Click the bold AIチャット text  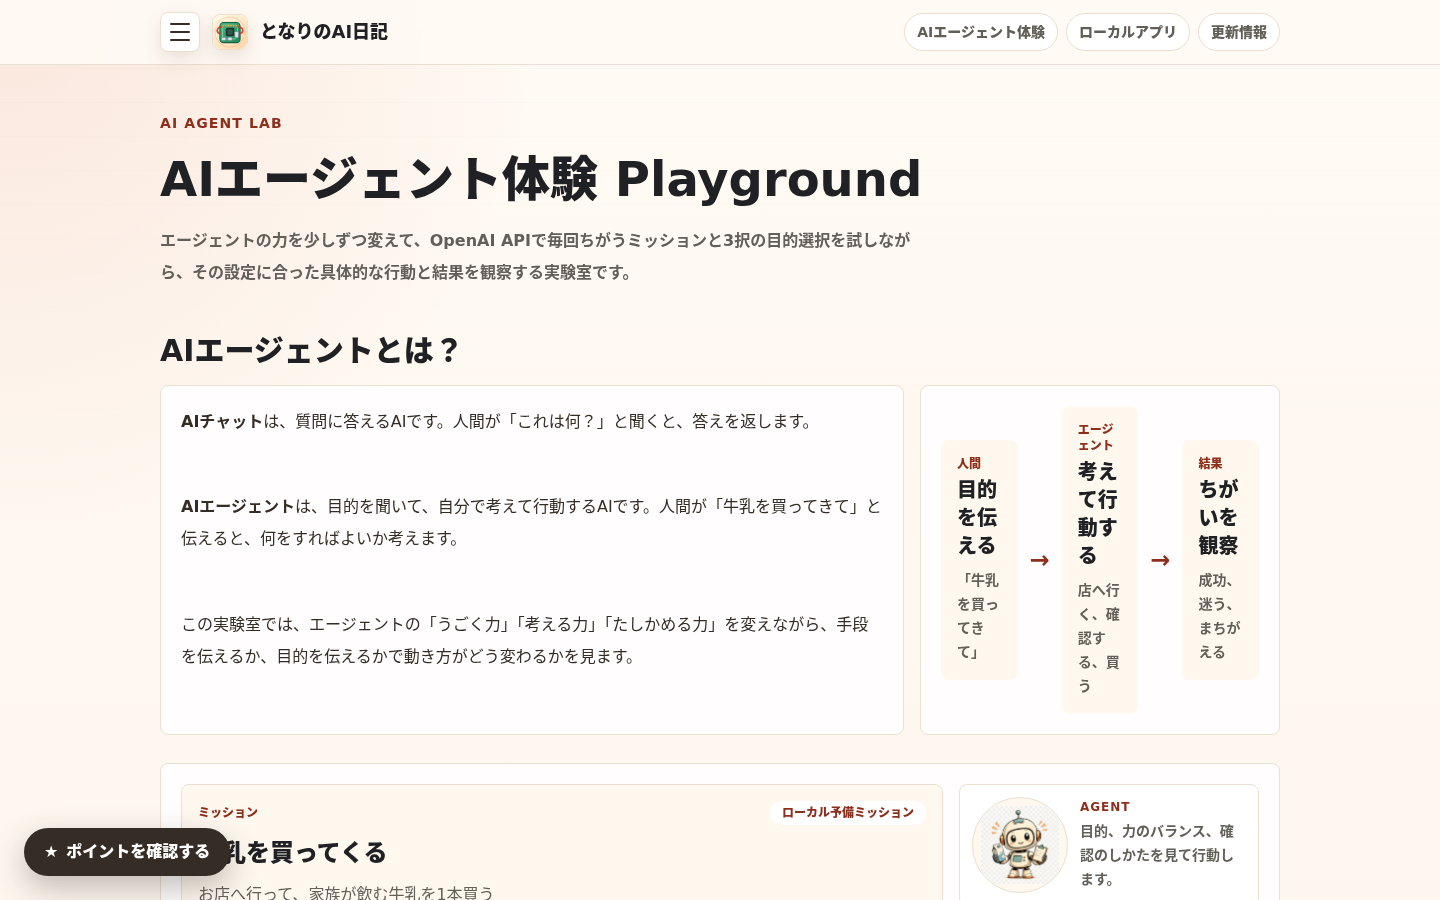[221, 421]
